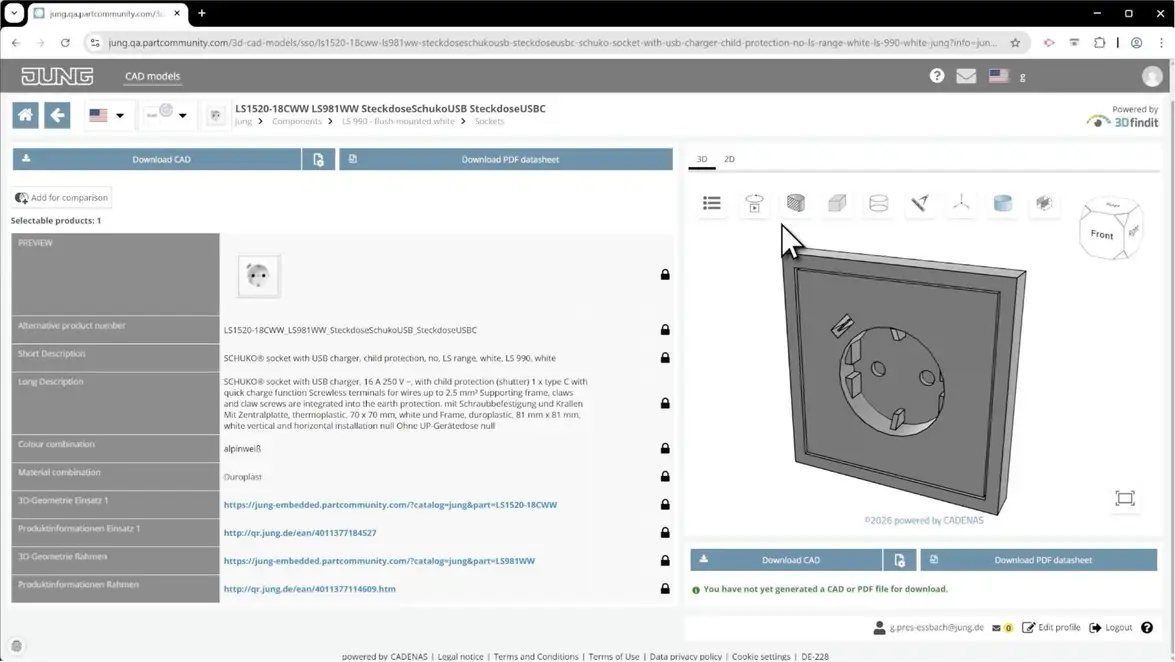Viewport: 1175px width, 662px height.
Task: Change language via header US flag
Action: (998, 76)
